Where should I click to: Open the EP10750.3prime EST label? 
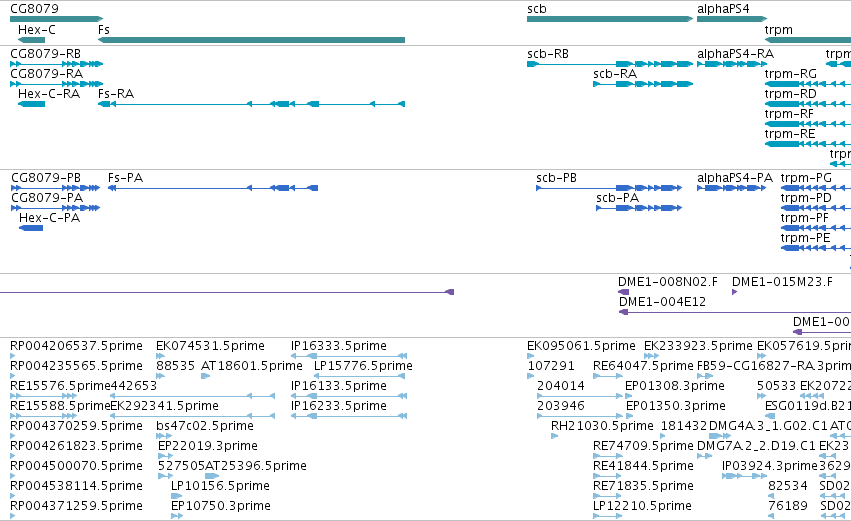point(221,507)
